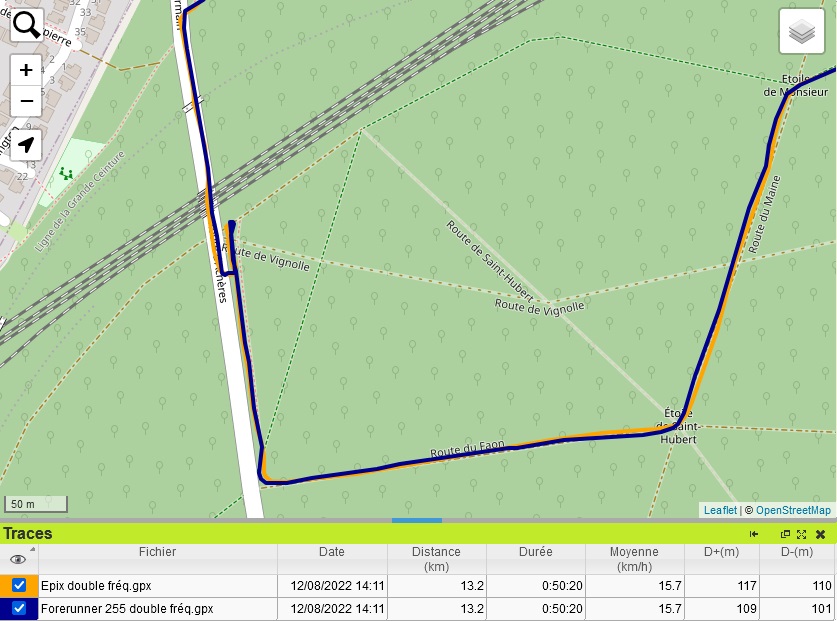837x621 pixels.
Task: Open the OpenStreetMap copyright link
Action: pos(793,510)
